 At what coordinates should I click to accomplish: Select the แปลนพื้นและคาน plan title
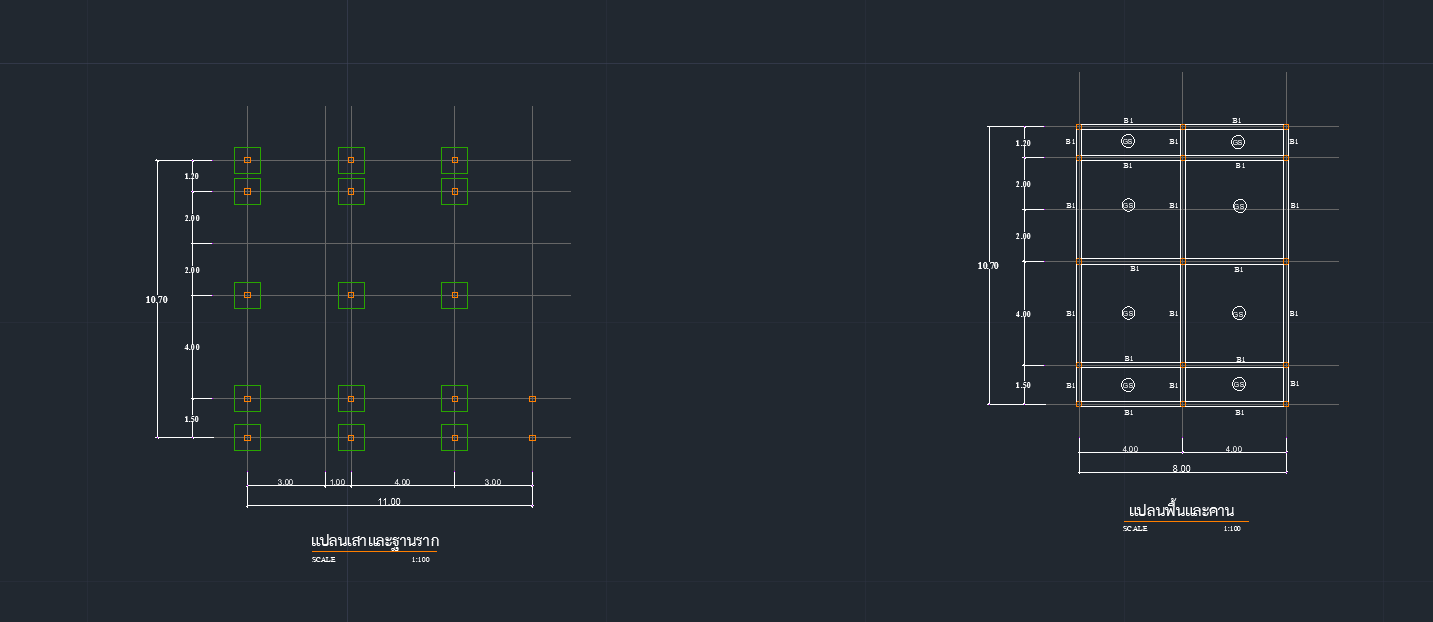(x=1181, y=510)
